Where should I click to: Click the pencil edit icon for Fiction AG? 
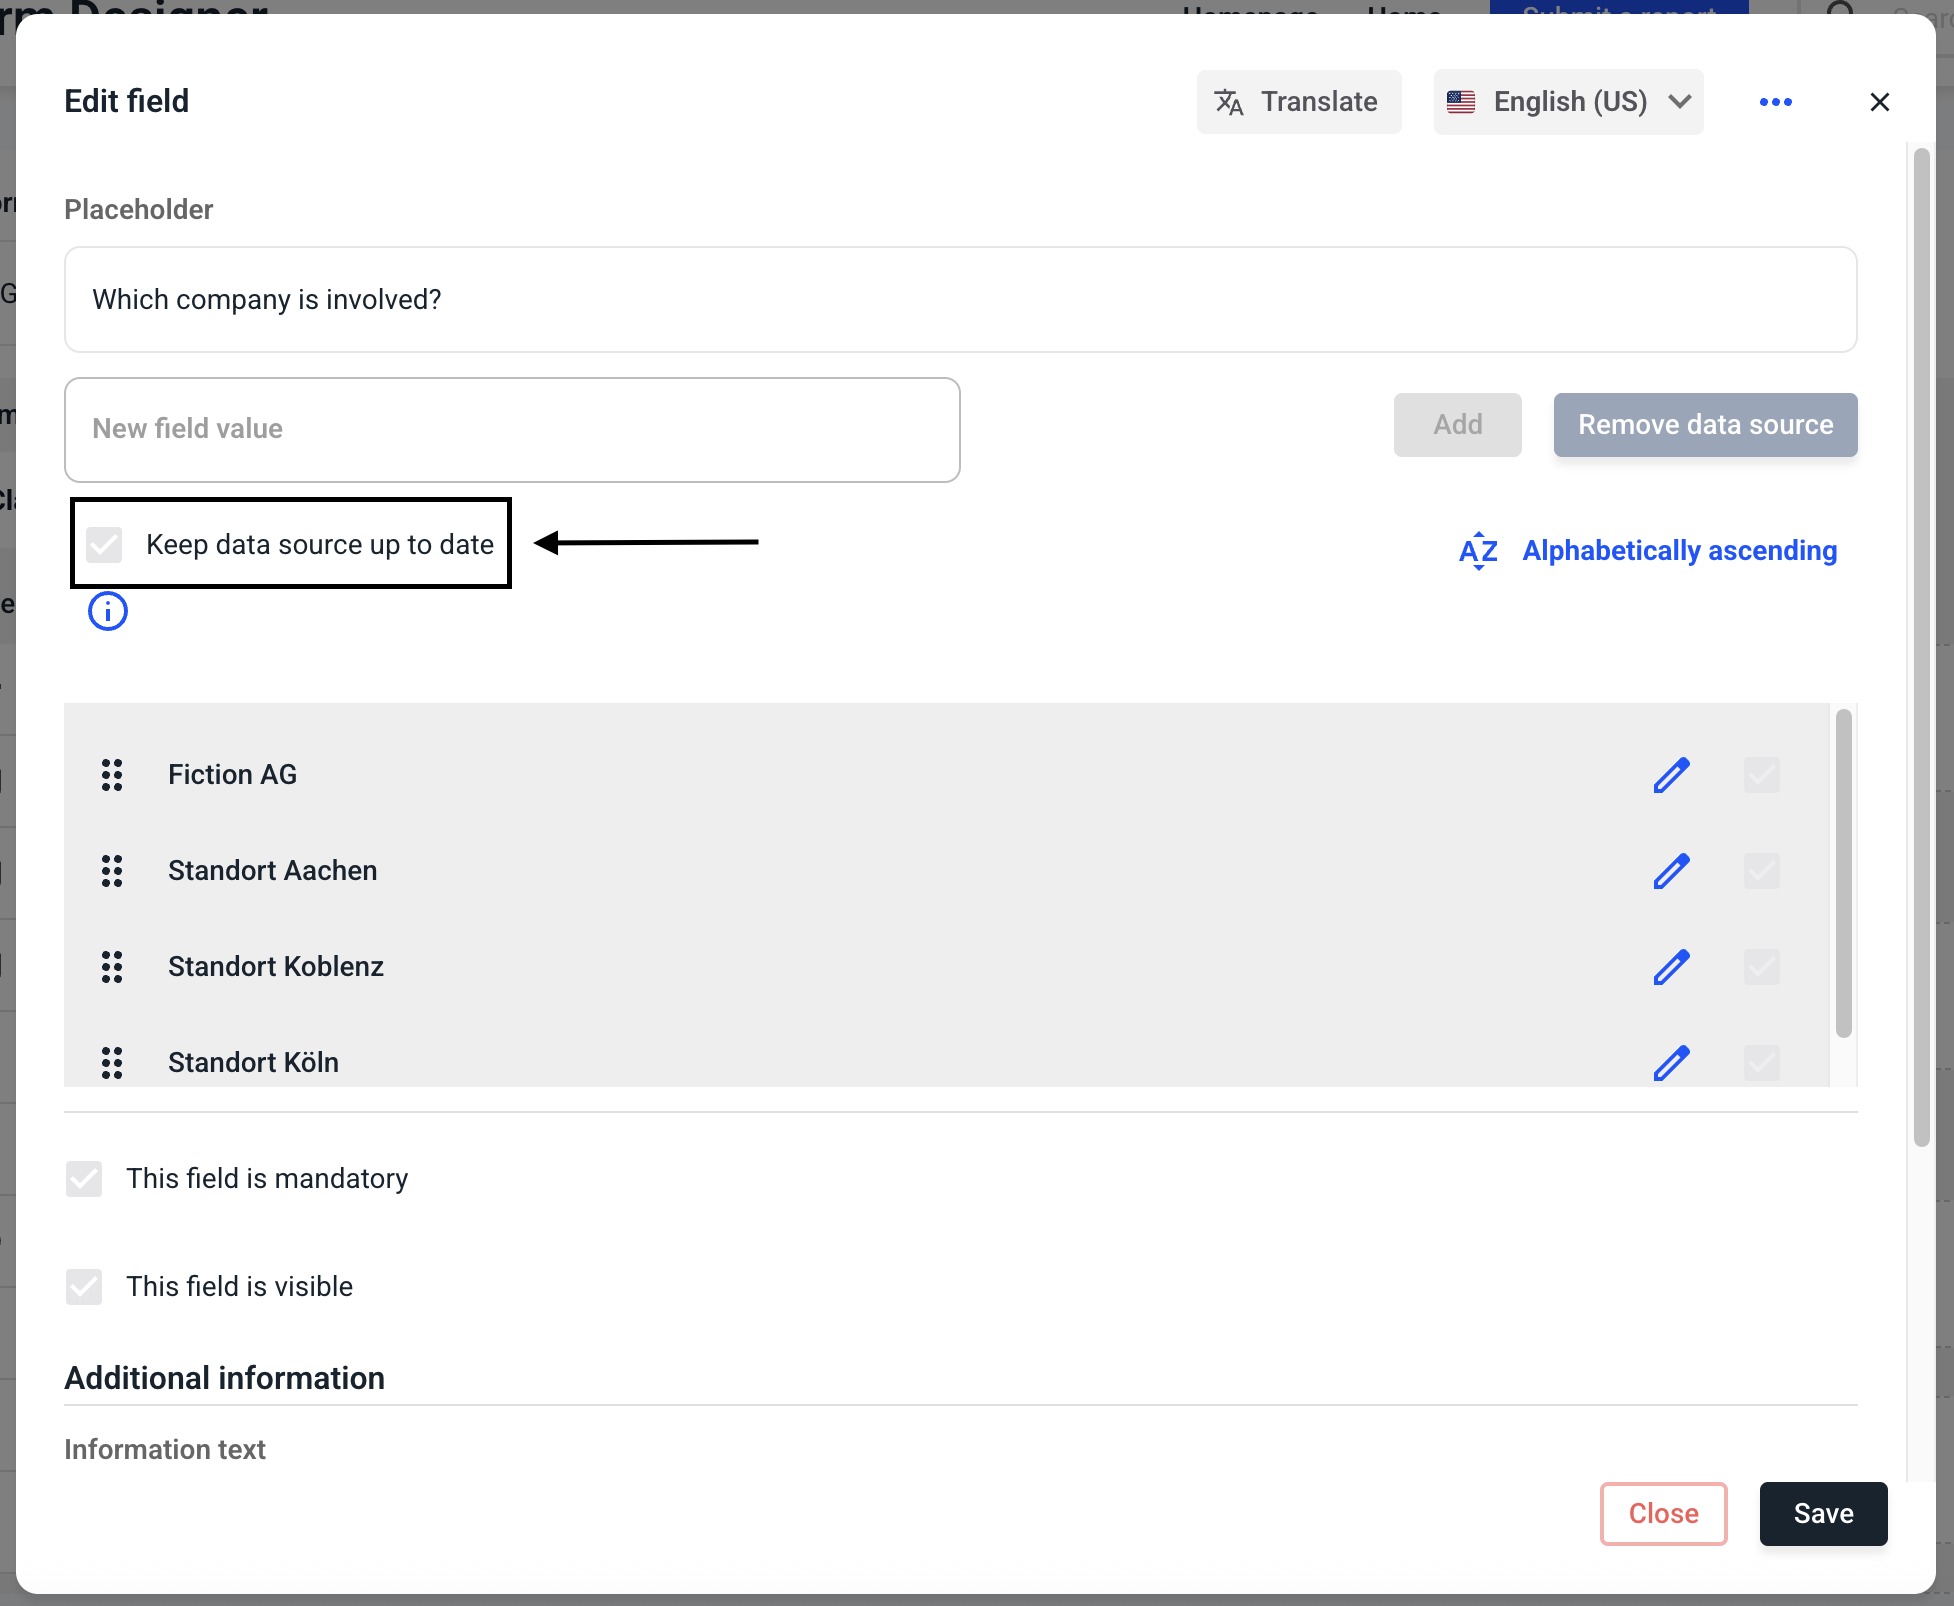pos(1671,775)
